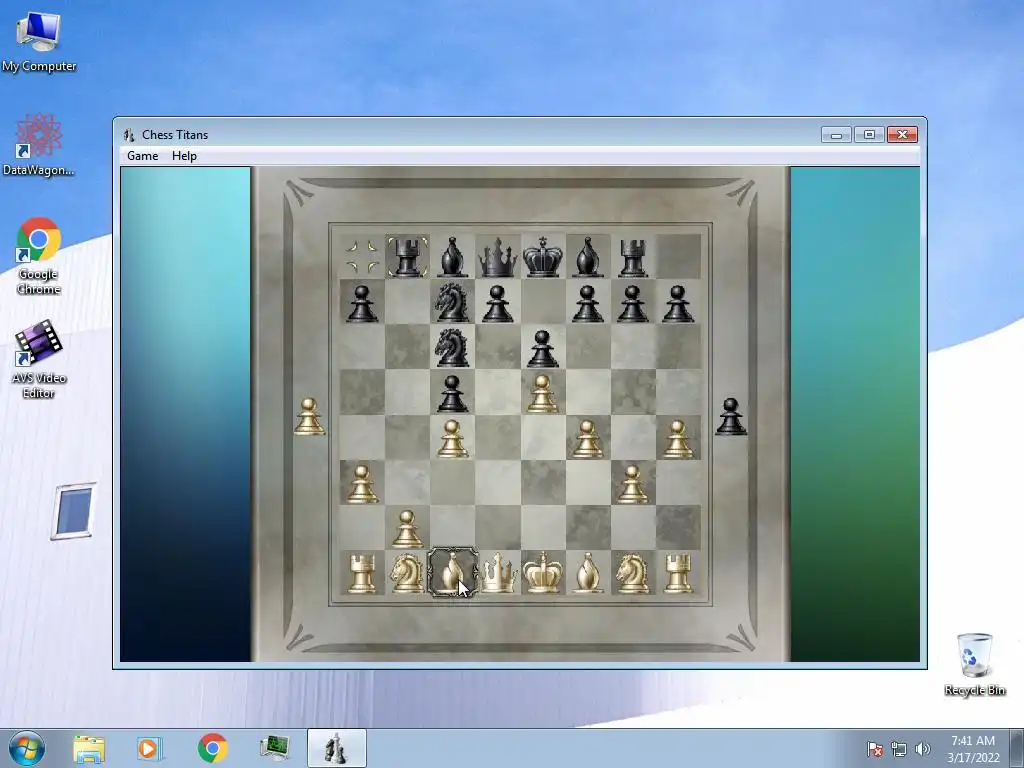Select the white king
The width and height of the screenshot is (1024, 768).
click(543, 572)
